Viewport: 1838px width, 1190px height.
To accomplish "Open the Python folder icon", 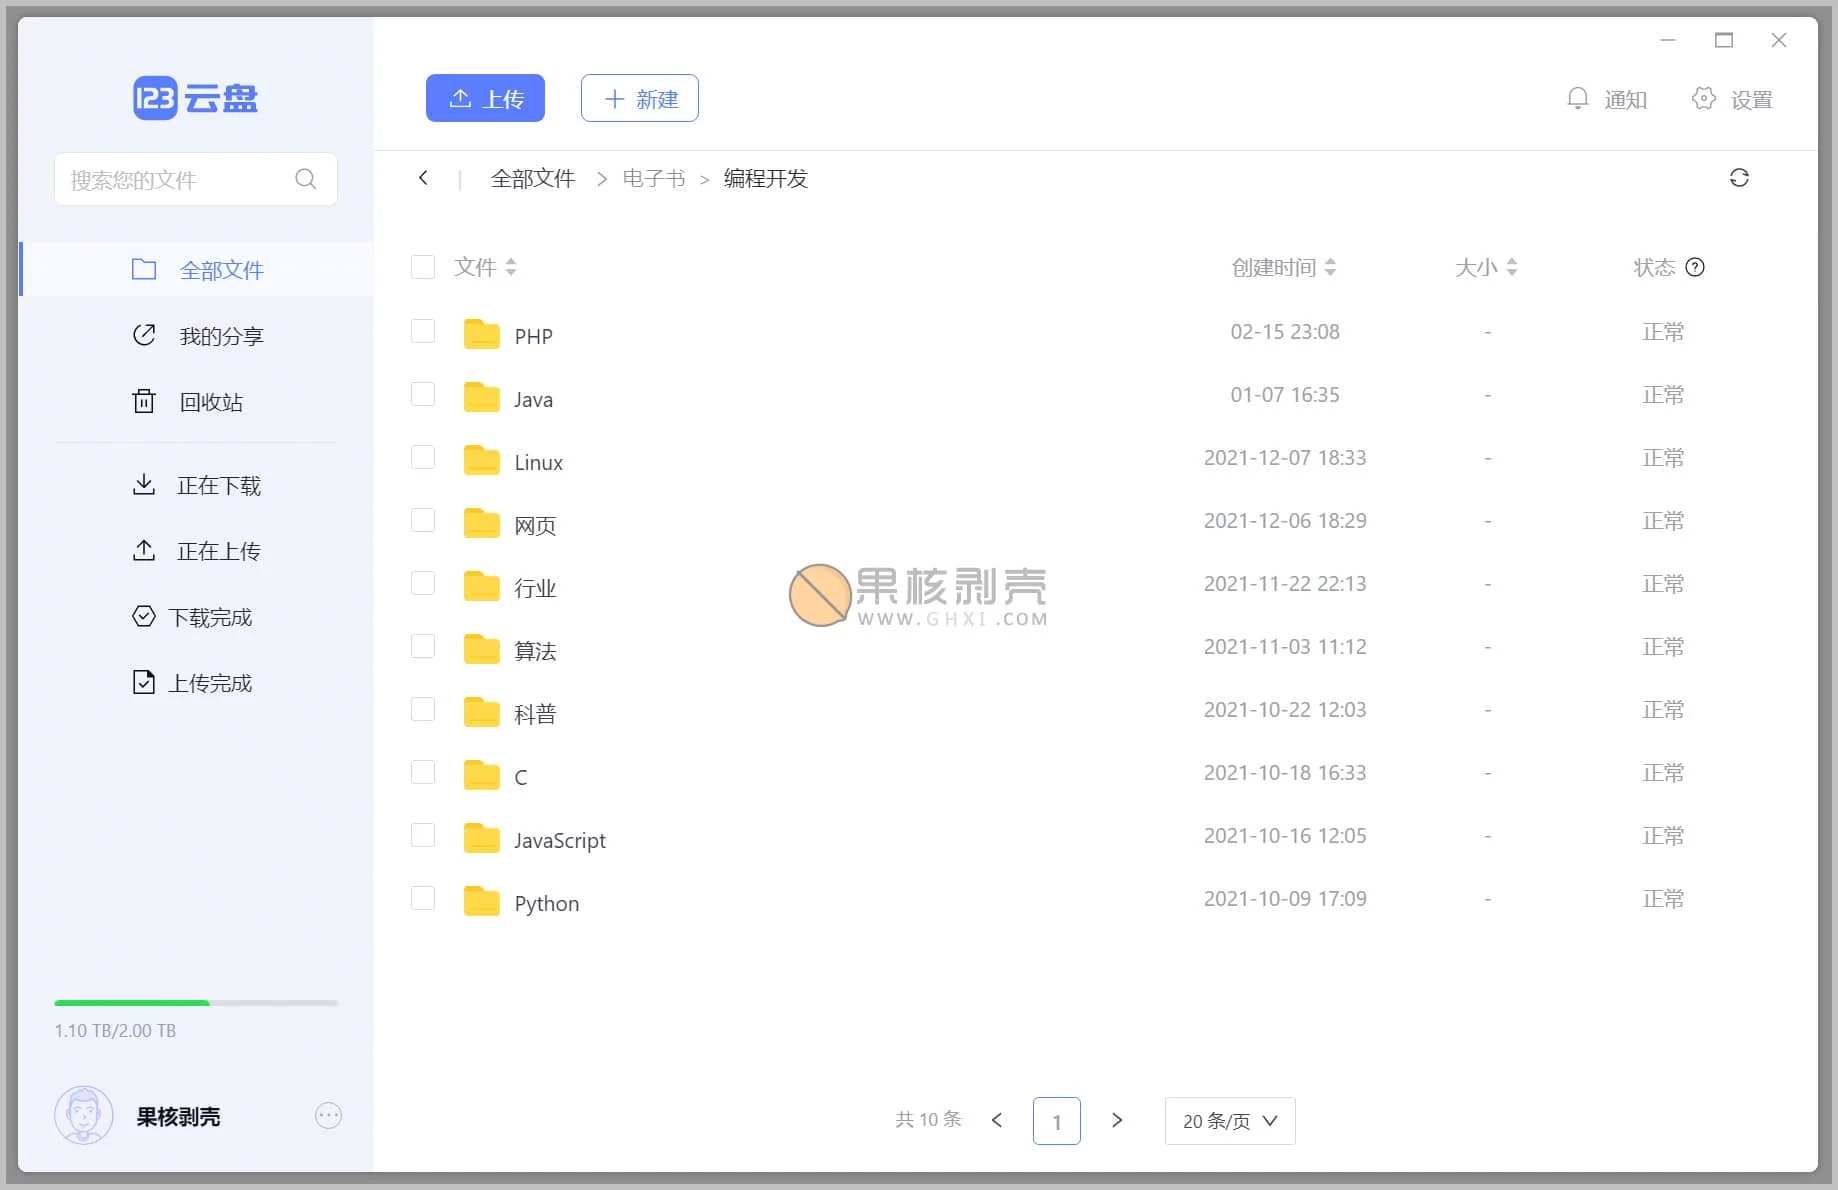I will point(482,902).
